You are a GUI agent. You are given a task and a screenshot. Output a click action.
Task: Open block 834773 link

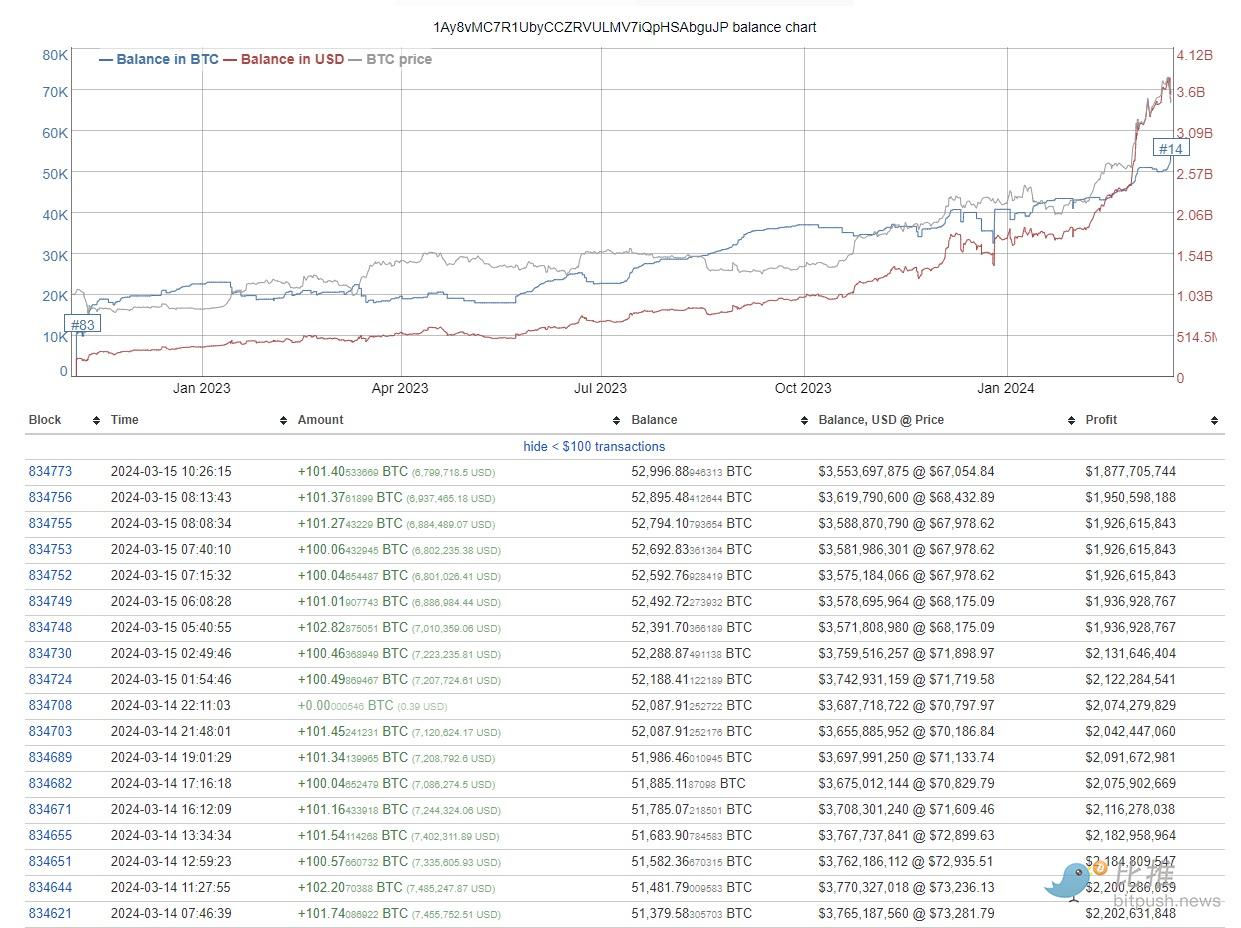[x=50, y=471]
